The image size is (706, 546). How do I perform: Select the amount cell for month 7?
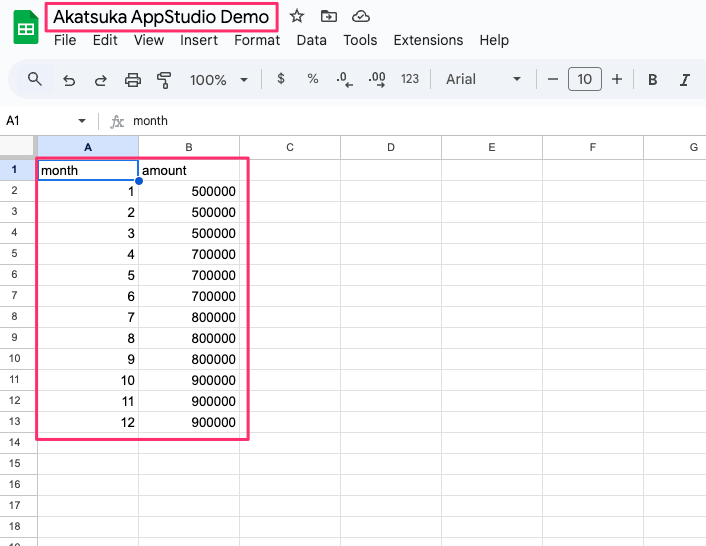click(189, 317)
